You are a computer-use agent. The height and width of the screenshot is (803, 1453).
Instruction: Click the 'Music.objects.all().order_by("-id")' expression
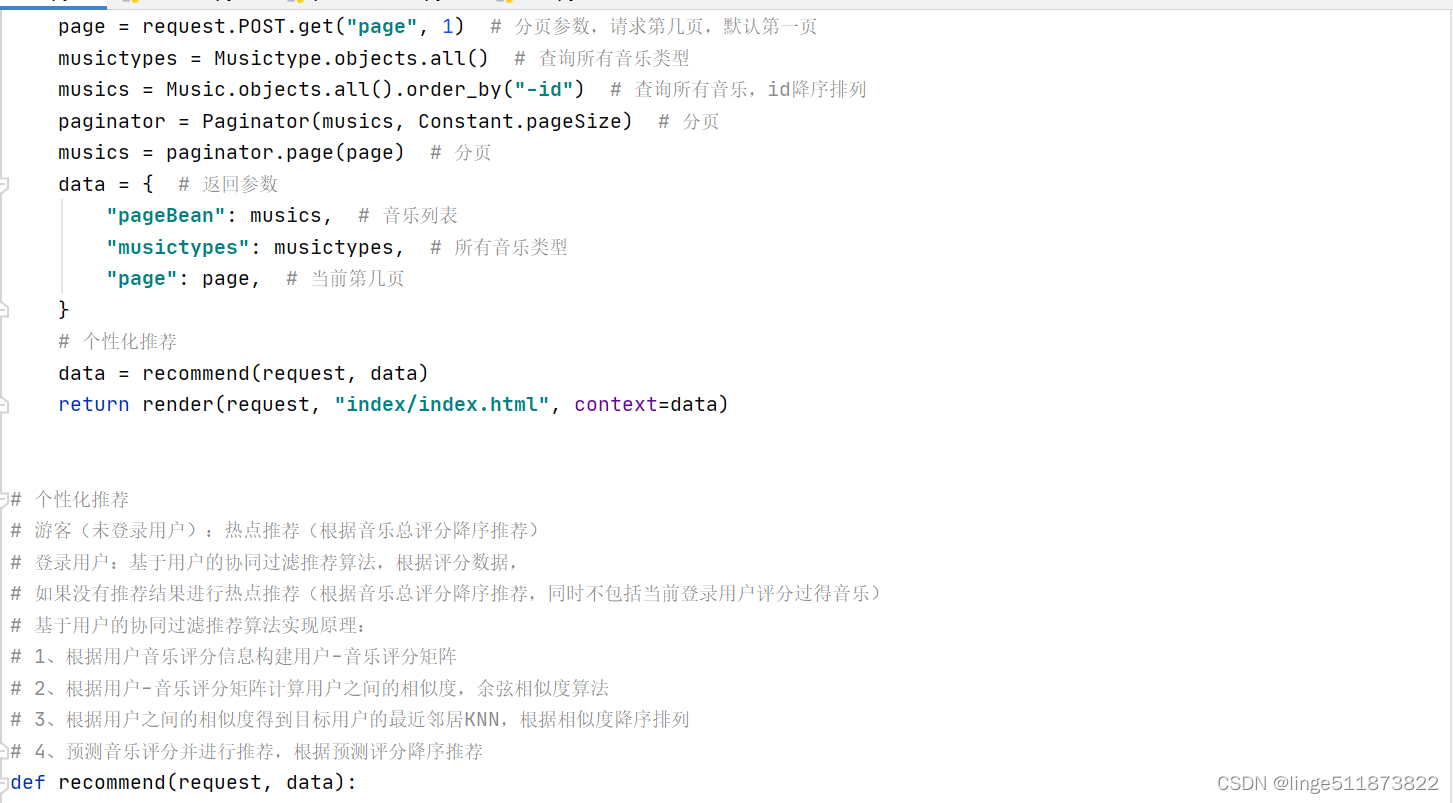tap(376, 89)
